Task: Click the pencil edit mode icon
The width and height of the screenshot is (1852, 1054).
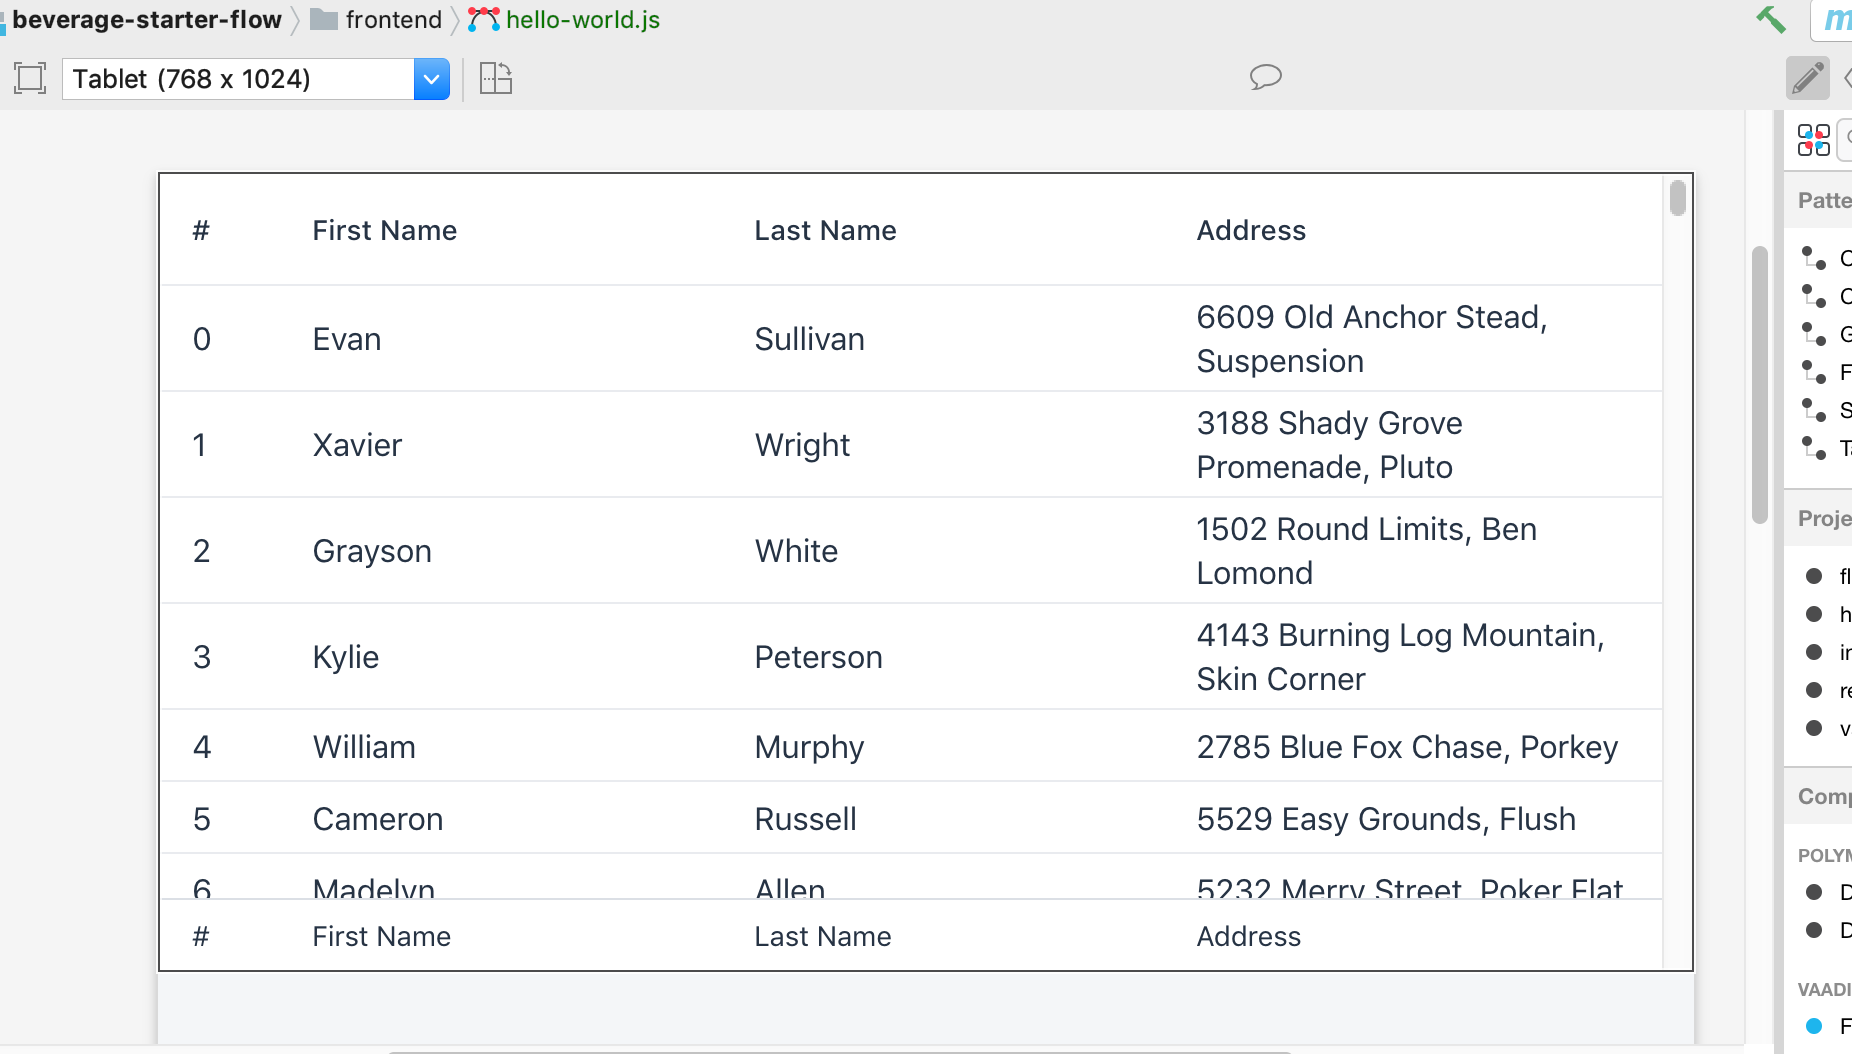Action: (1806, 78)
